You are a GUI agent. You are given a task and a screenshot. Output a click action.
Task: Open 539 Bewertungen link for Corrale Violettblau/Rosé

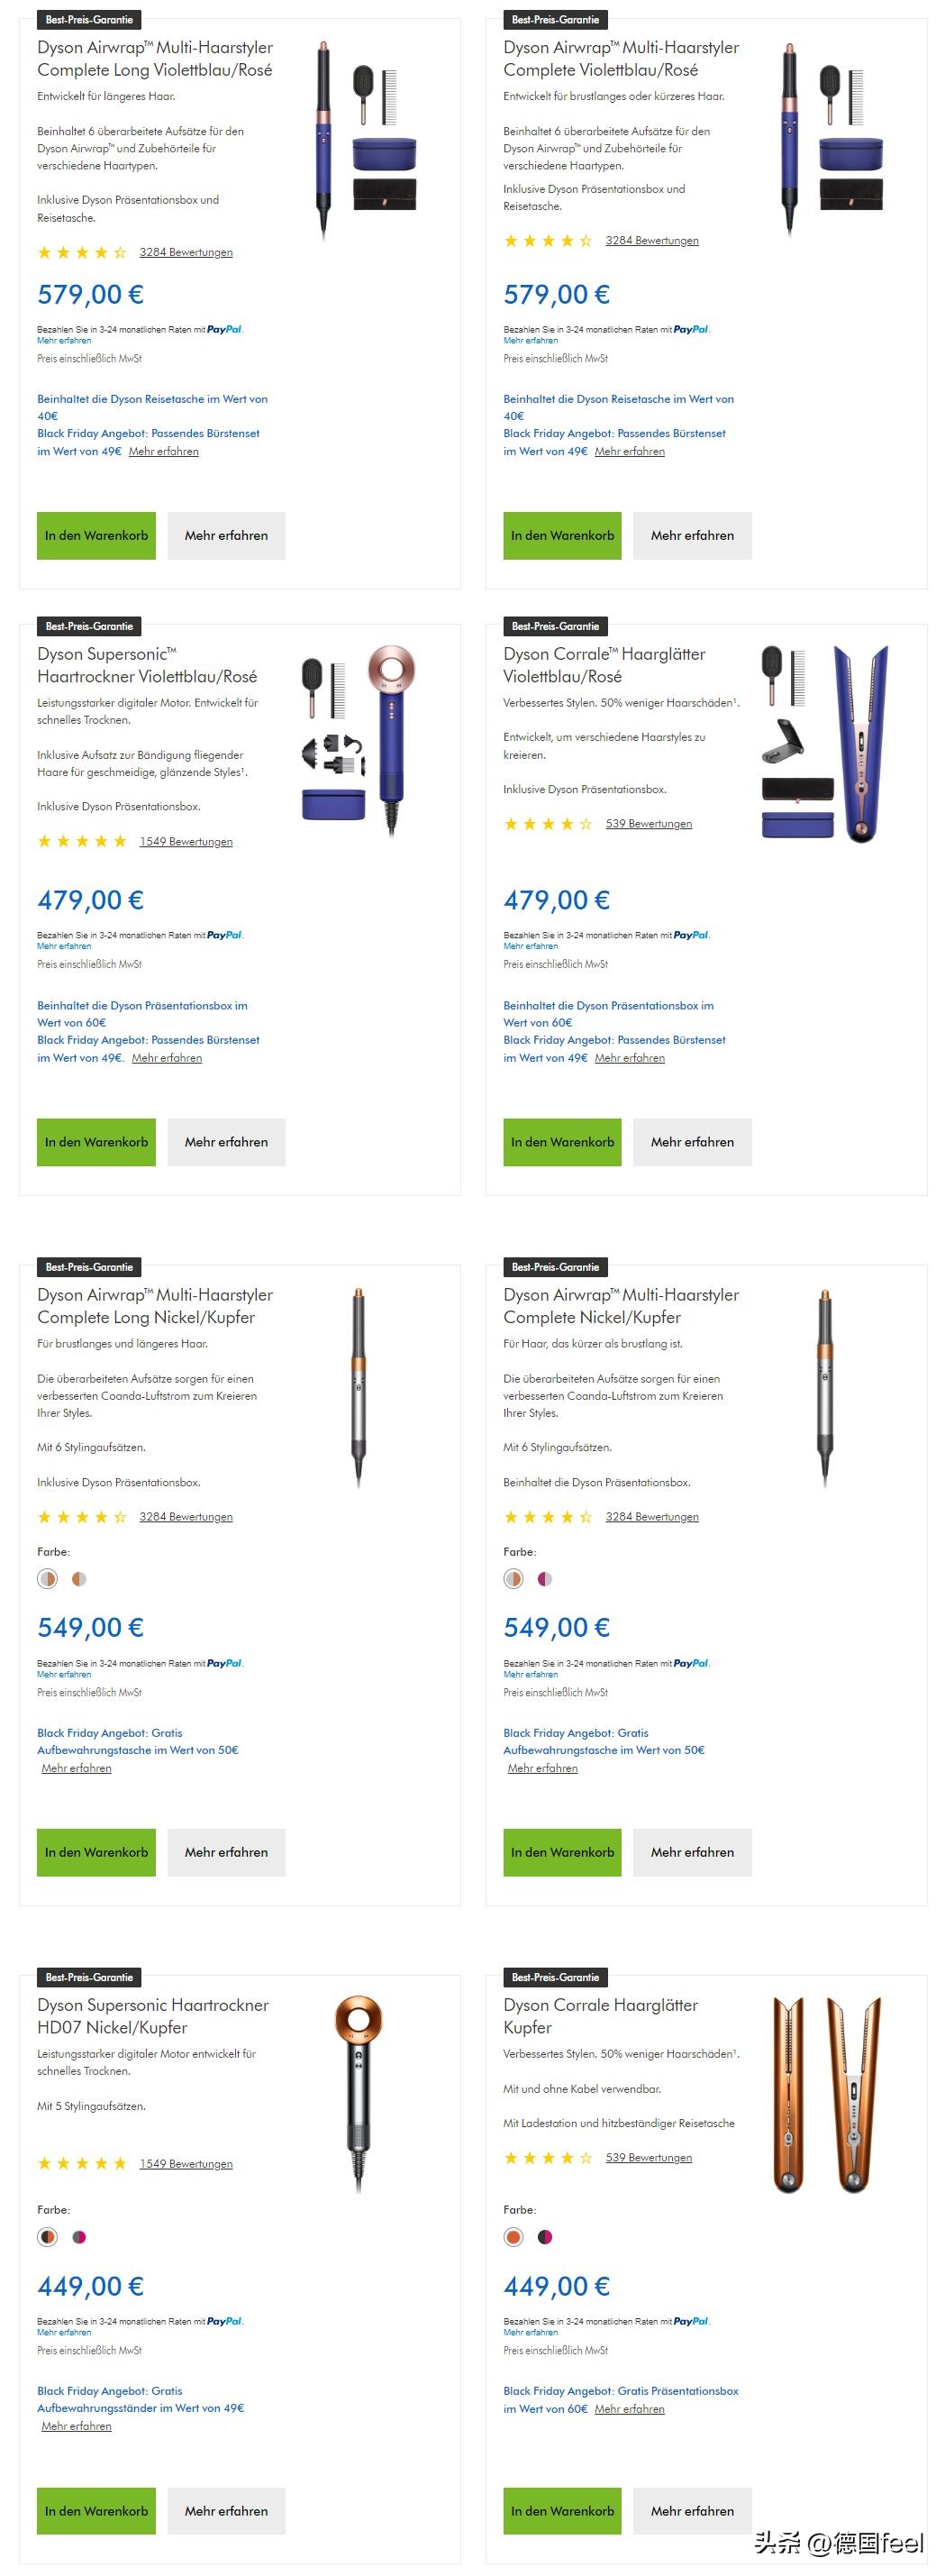pyautogui.click(x=648, y=824)
